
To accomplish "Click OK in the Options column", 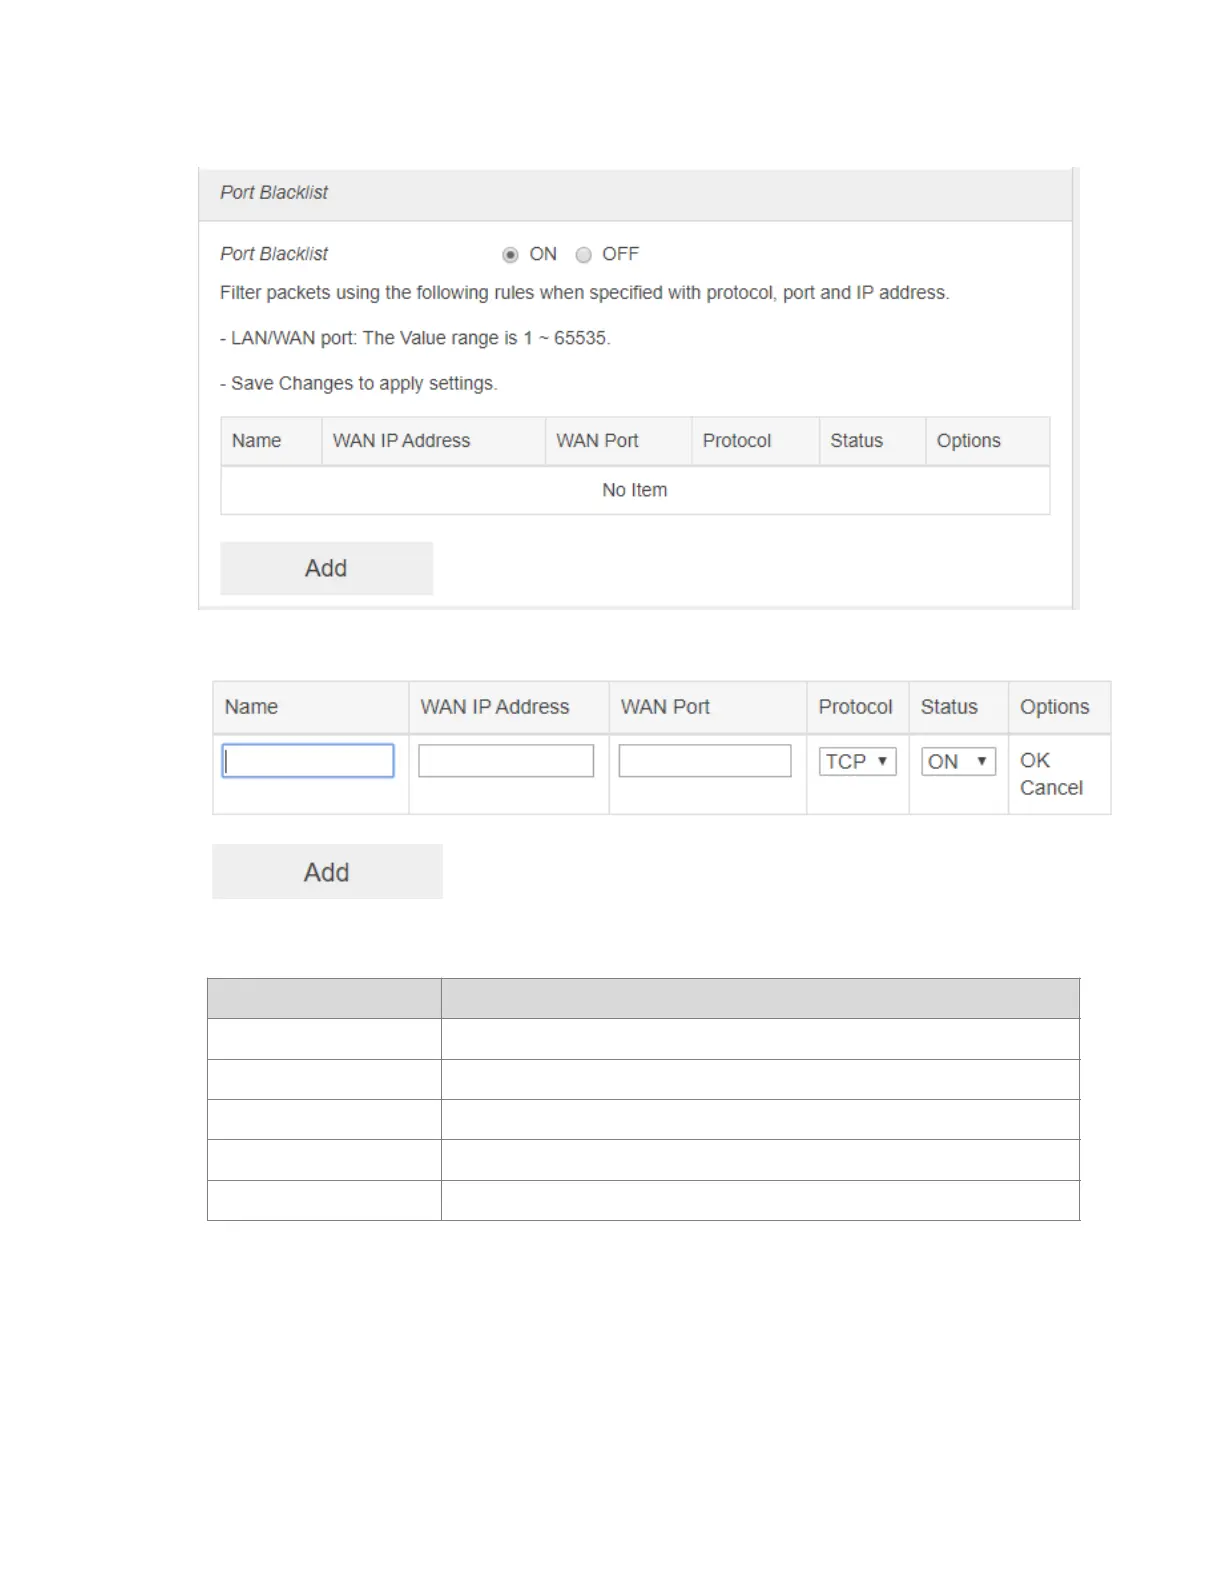I will tap(1035, 761).
